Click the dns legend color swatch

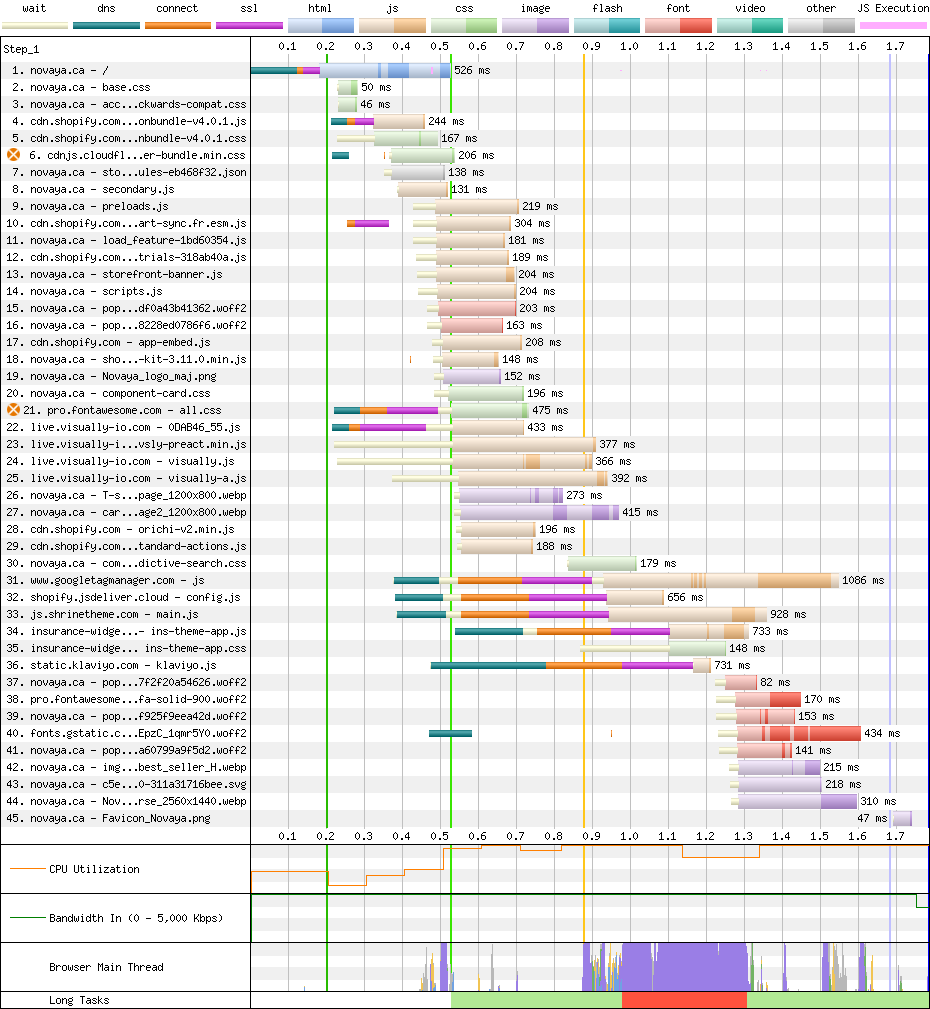pos(106,26)
